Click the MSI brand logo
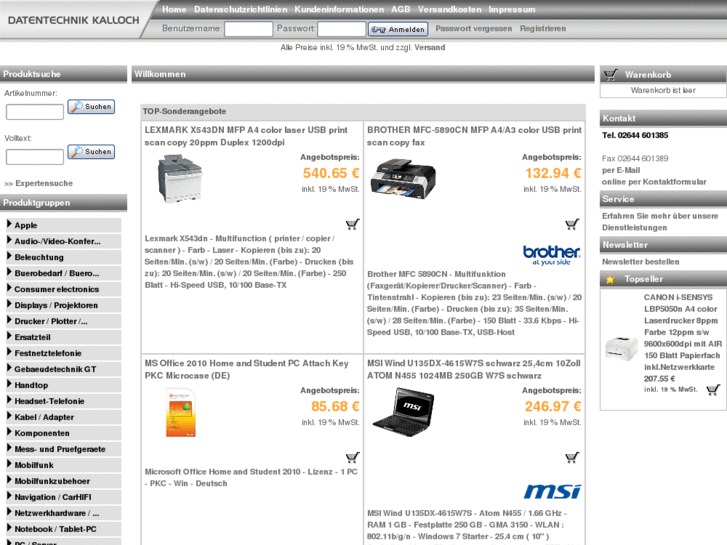The height and width of the screenshot is (545, 727). 552,492
